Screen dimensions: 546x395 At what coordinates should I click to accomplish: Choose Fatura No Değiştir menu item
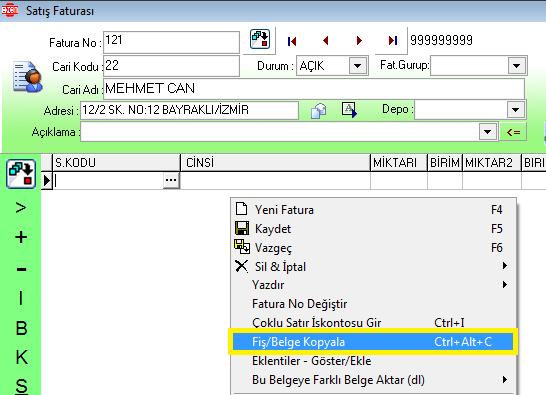(373, 304)
